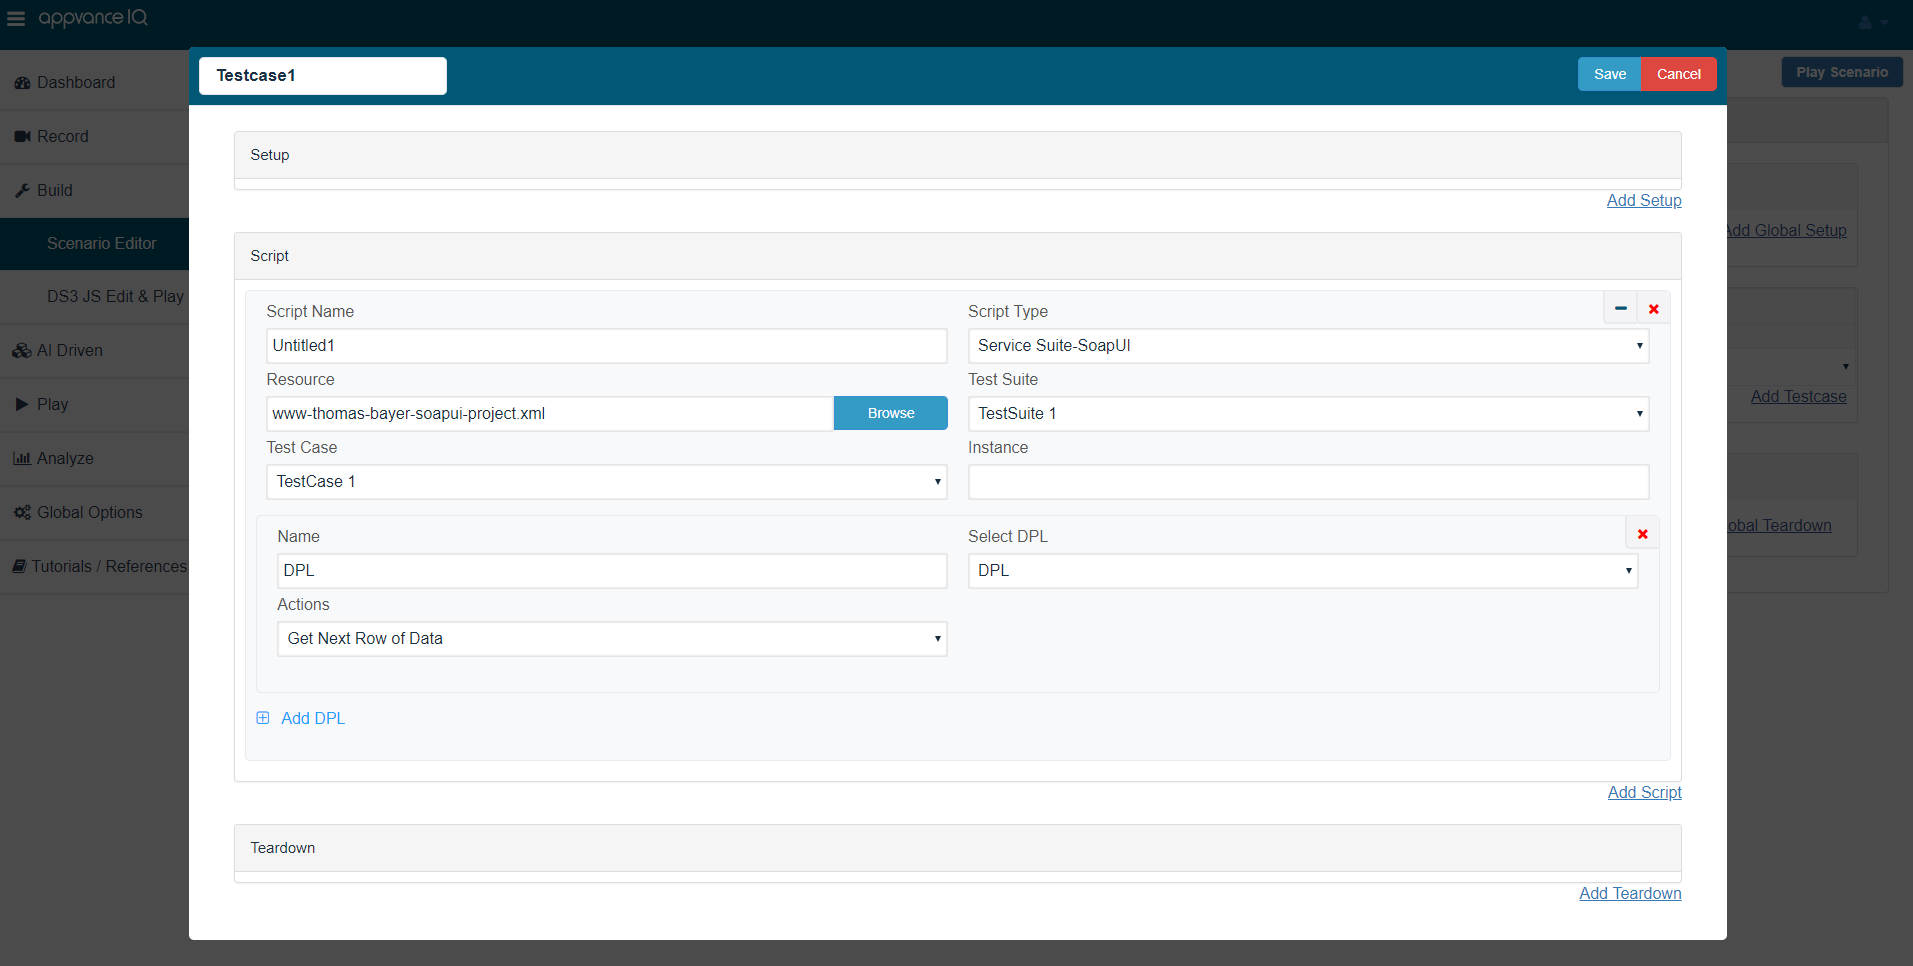Click the Record camera icon

pyautogui.click(x=22, y=136)
